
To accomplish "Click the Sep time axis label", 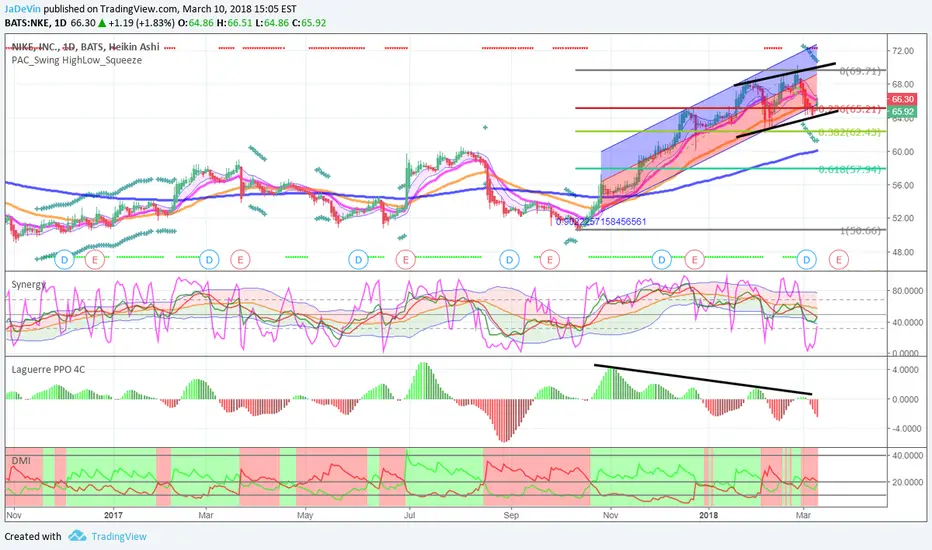I will tap(511, 515).
